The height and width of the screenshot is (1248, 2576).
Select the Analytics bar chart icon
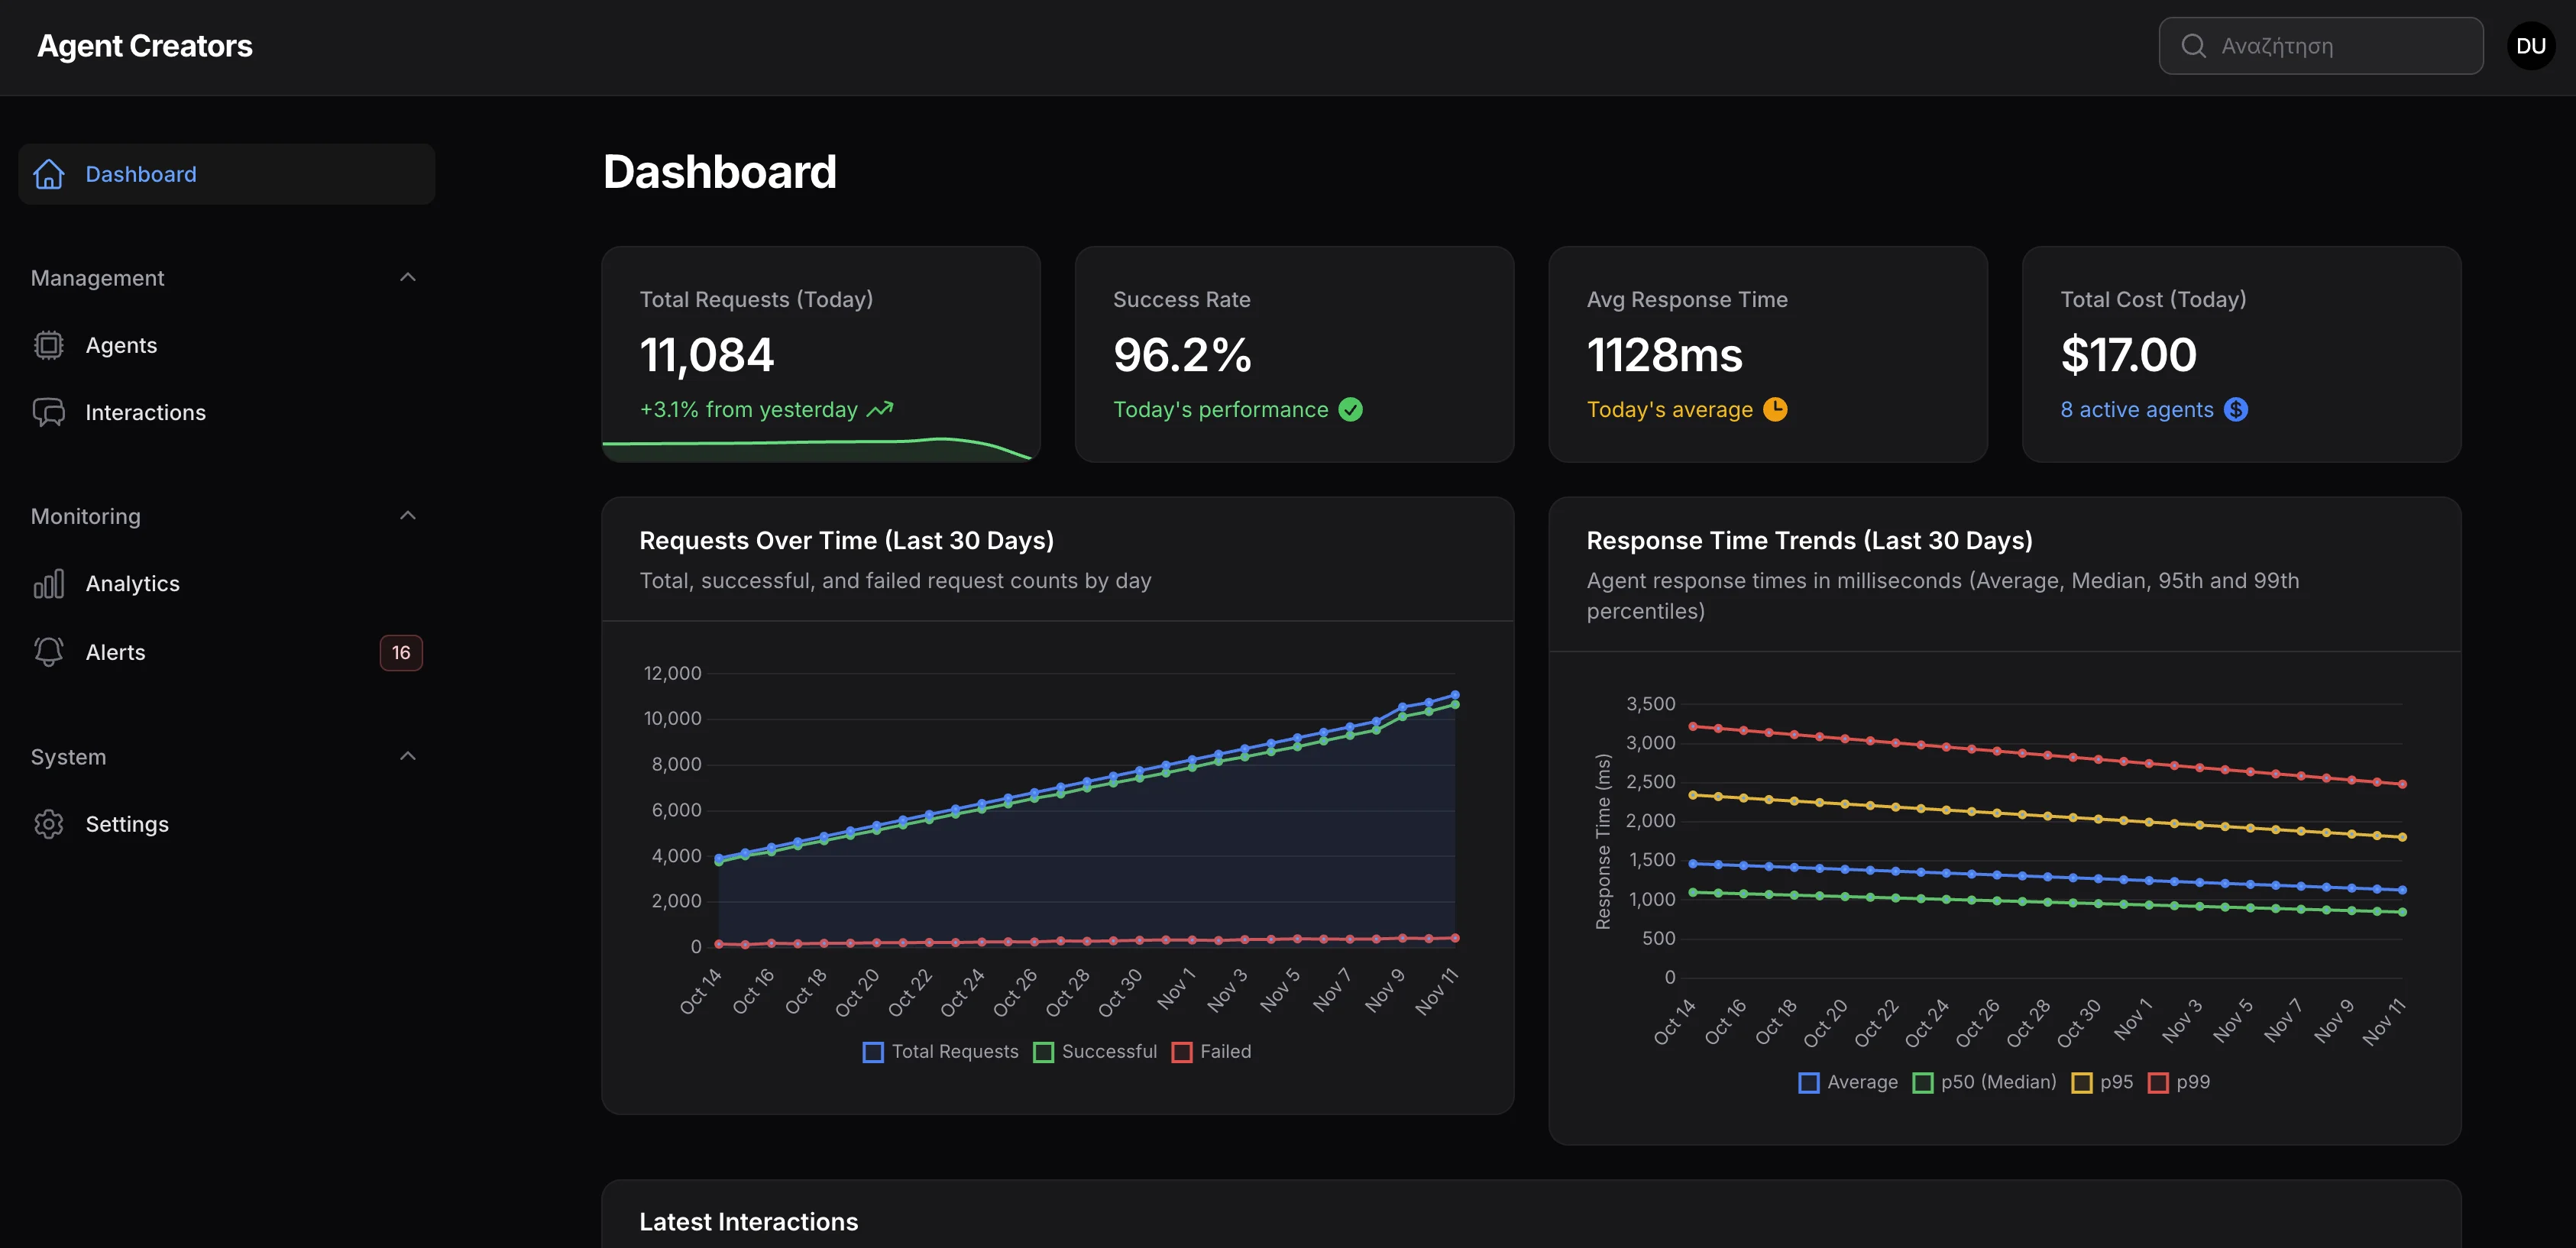[48, 583]
